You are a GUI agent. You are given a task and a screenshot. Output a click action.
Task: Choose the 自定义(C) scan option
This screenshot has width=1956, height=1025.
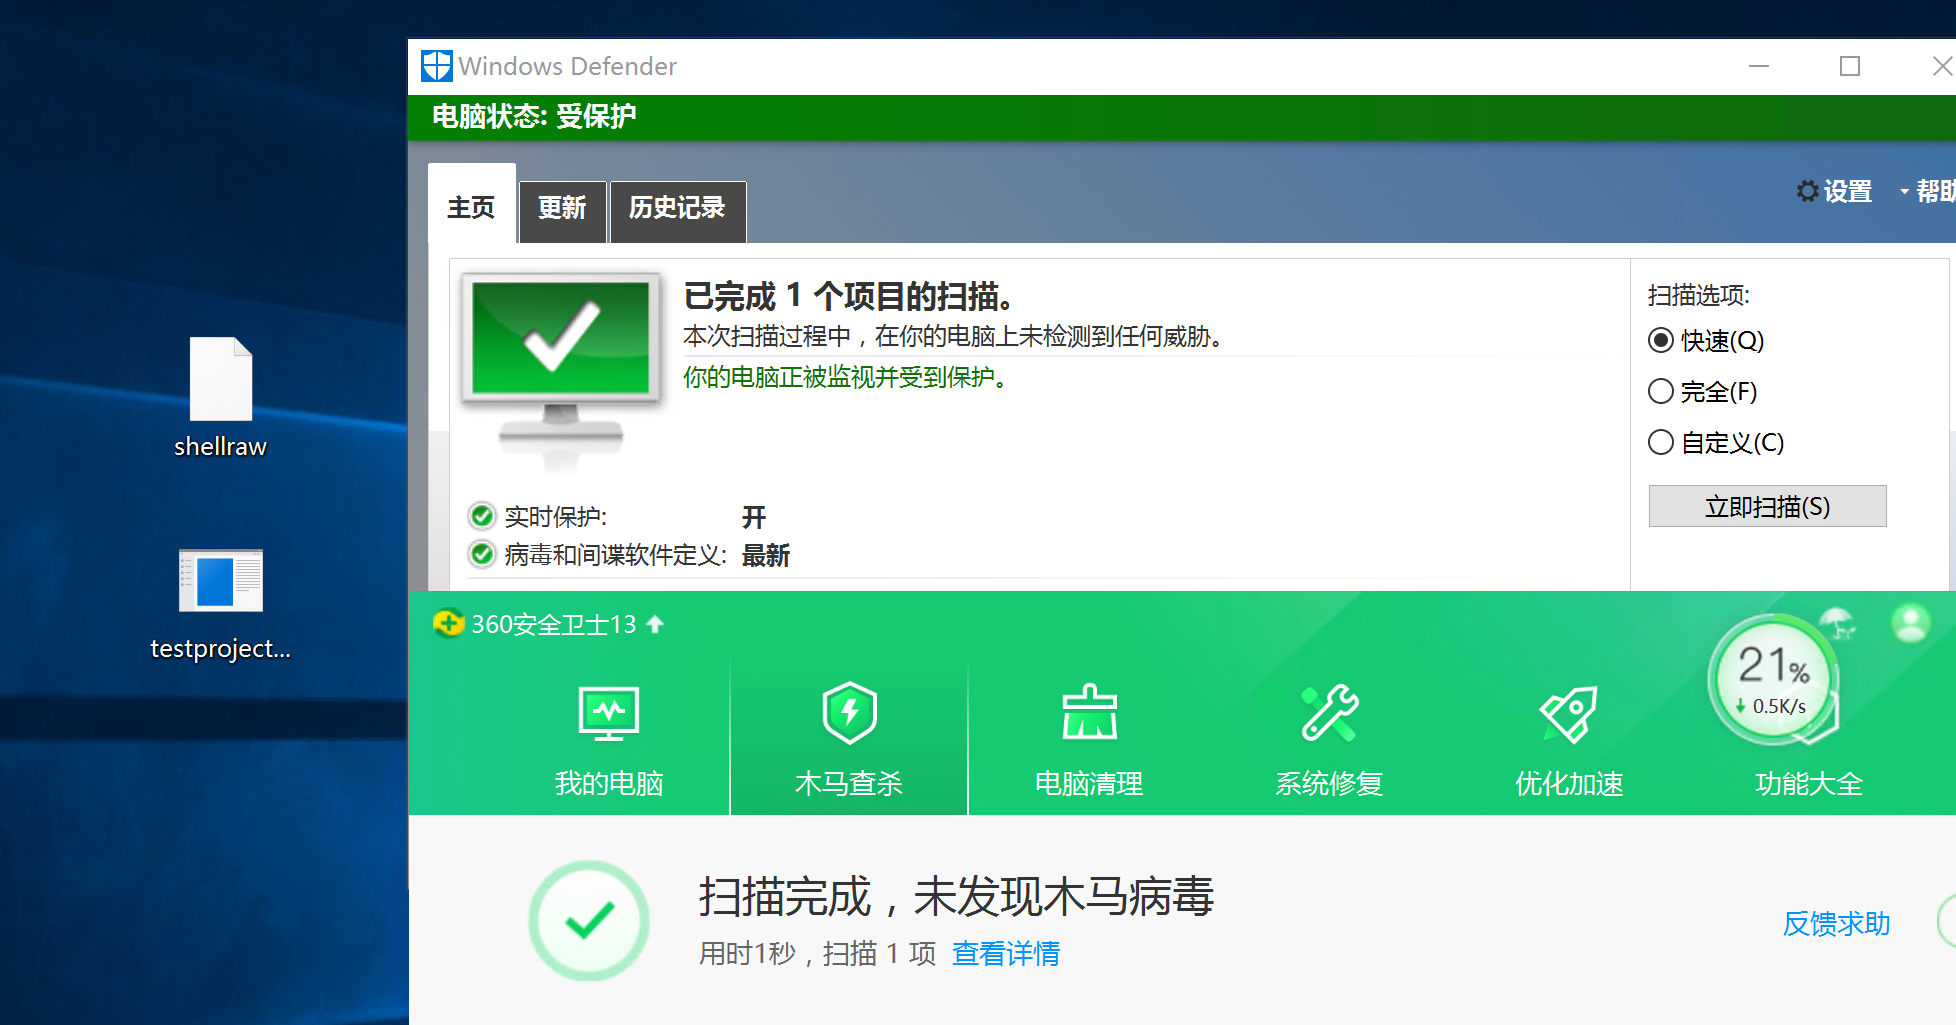pos(1661,442)
